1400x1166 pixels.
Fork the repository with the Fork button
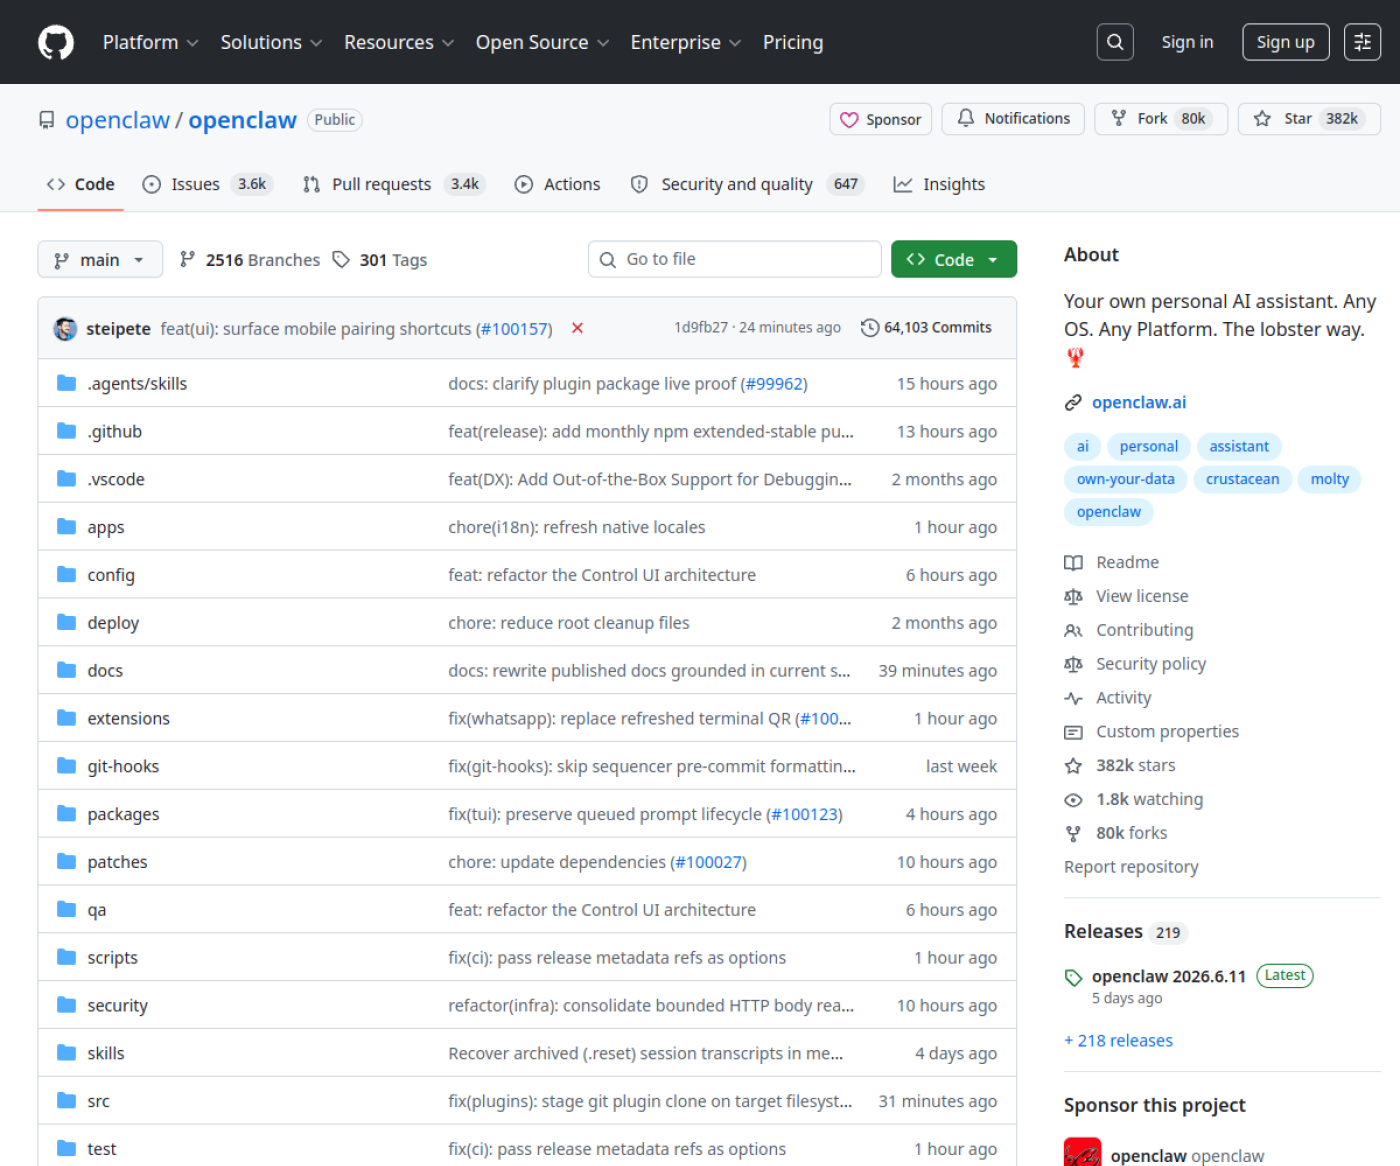(1161, 119)
